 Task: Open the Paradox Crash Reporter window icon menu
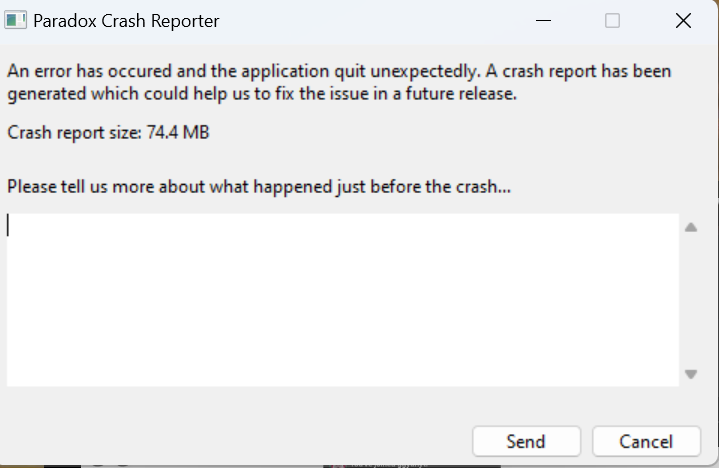coord(16,21)
